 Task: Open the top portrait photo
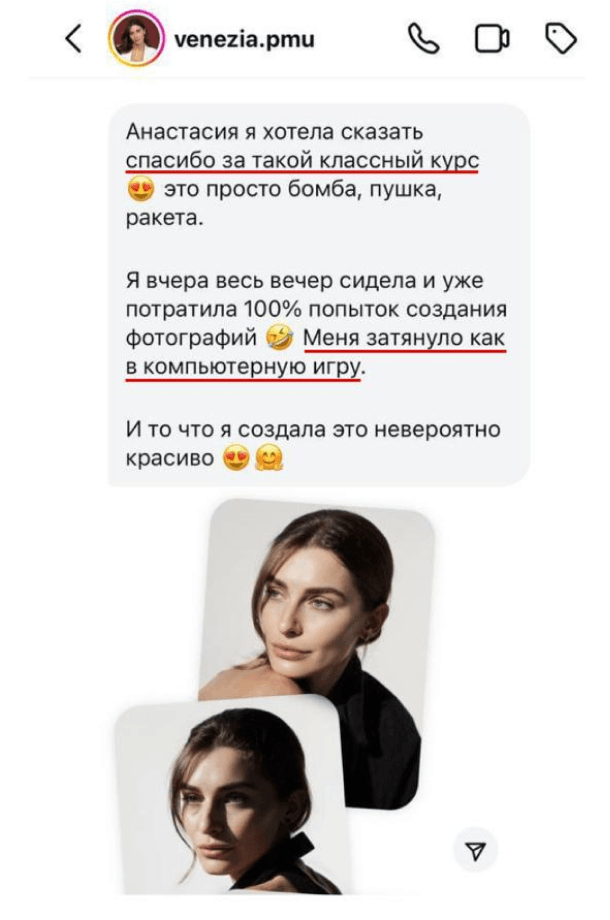[x=317, y=651]
